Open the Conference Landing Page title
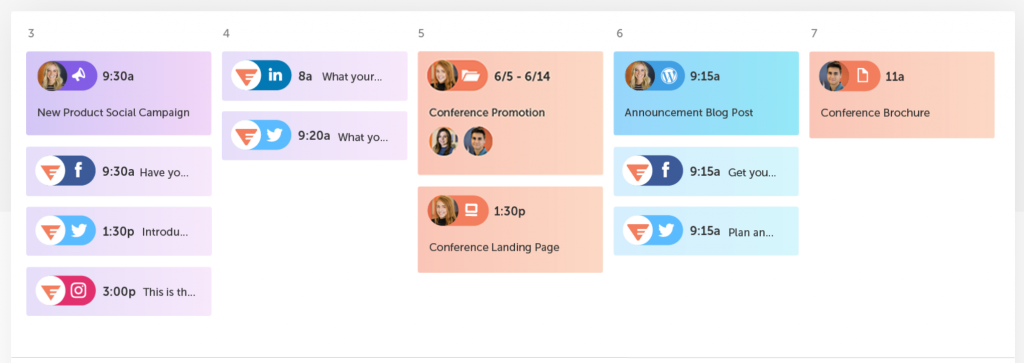 click(494, 247)
